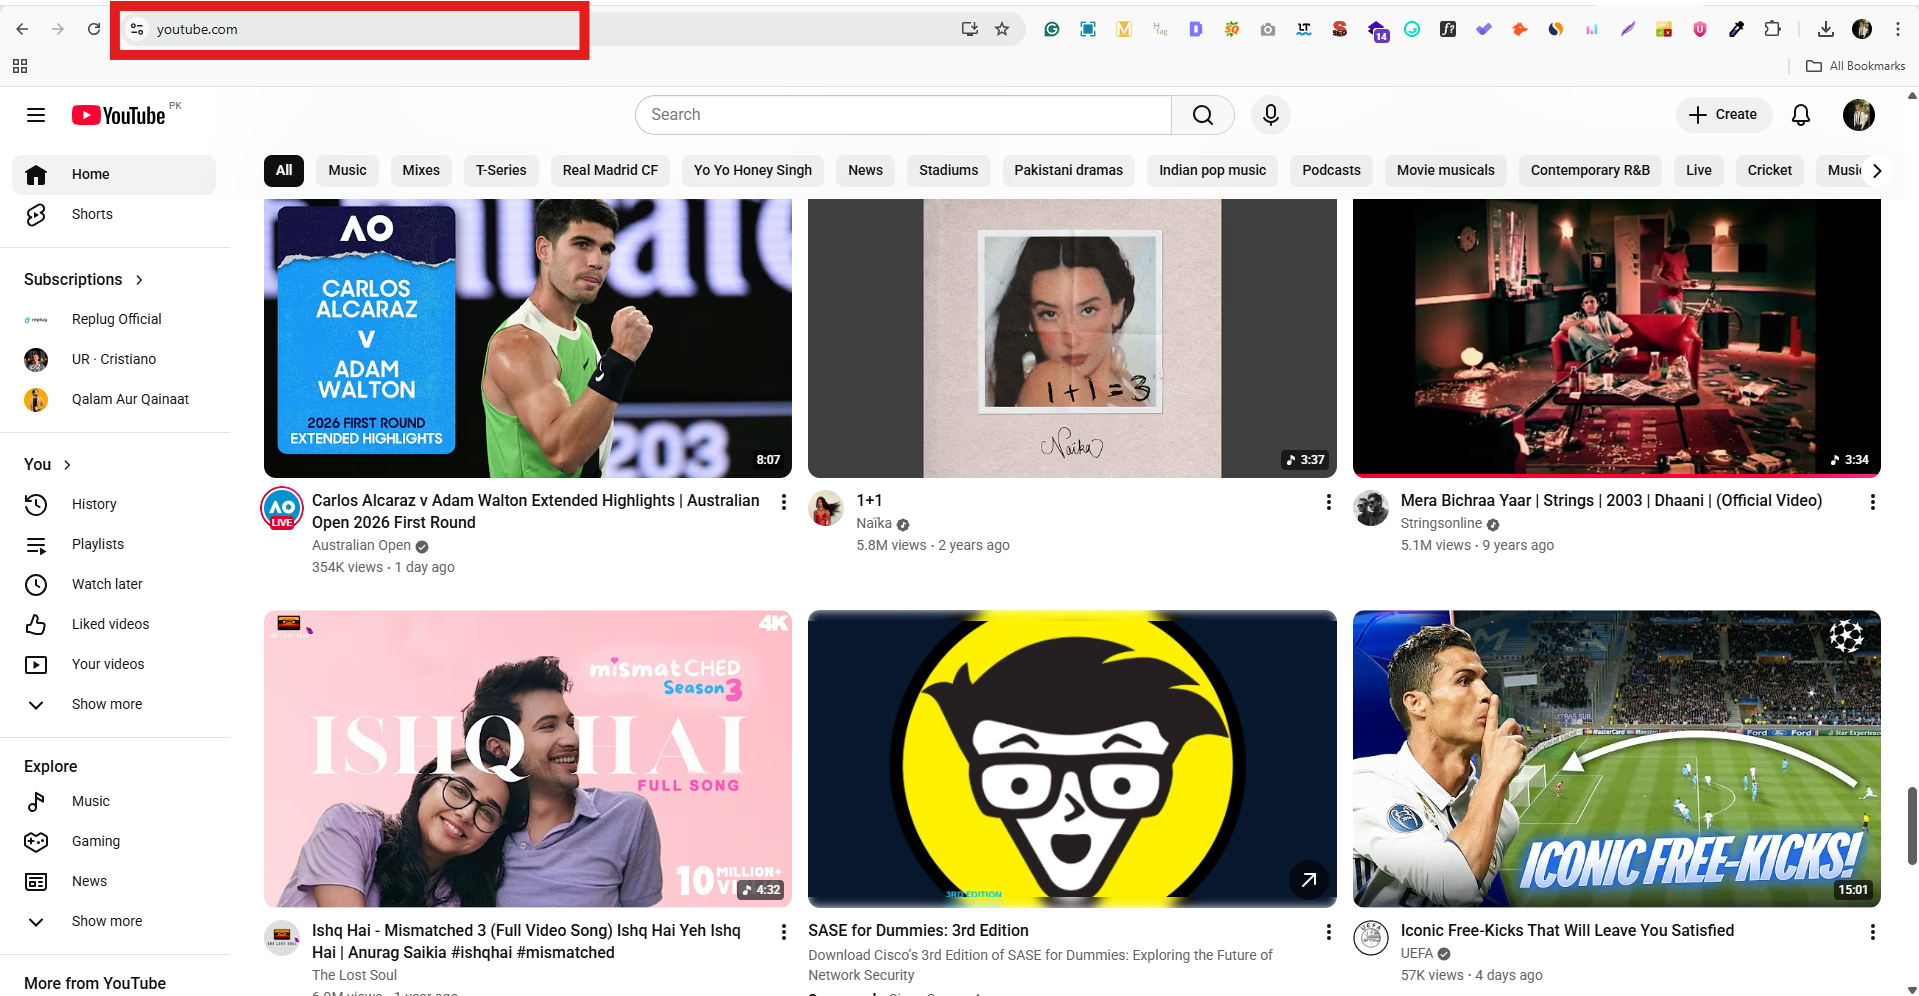Click Show more under the Explore section

pyautogui.click(x=107, y=921)
